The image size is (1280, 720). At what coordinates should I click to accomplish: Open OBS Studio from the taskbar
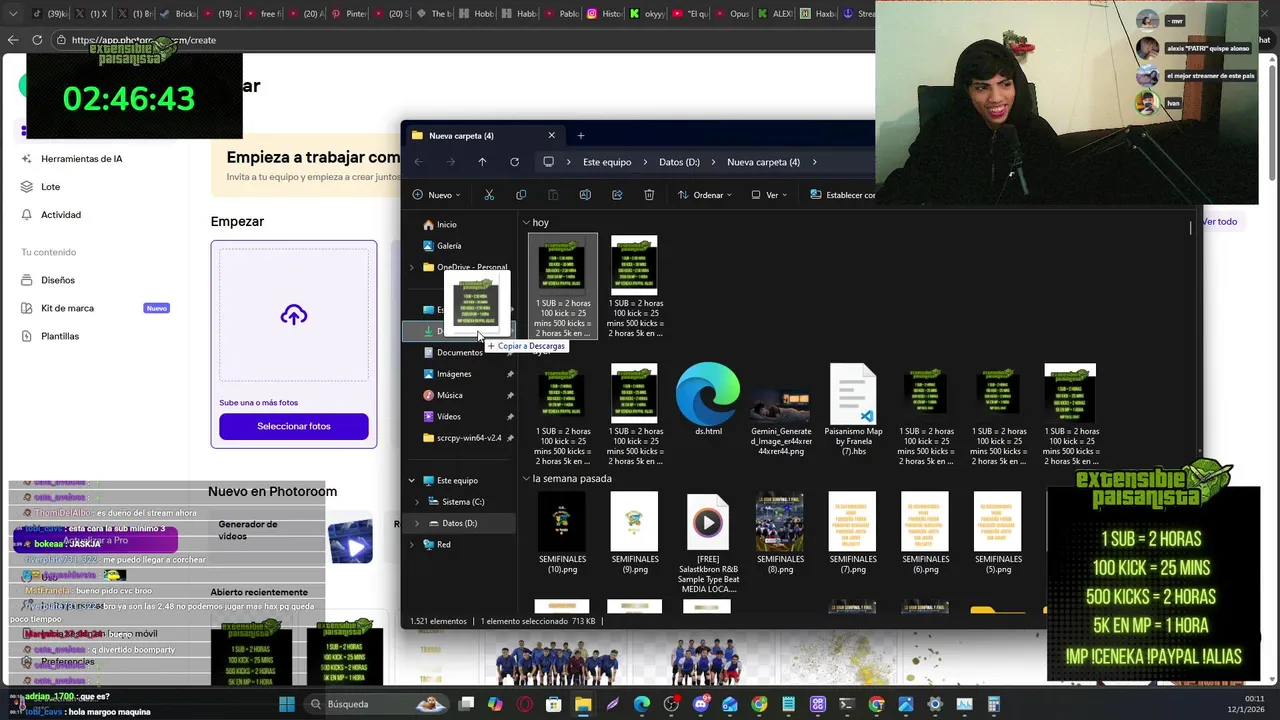(x=671, y=704)
